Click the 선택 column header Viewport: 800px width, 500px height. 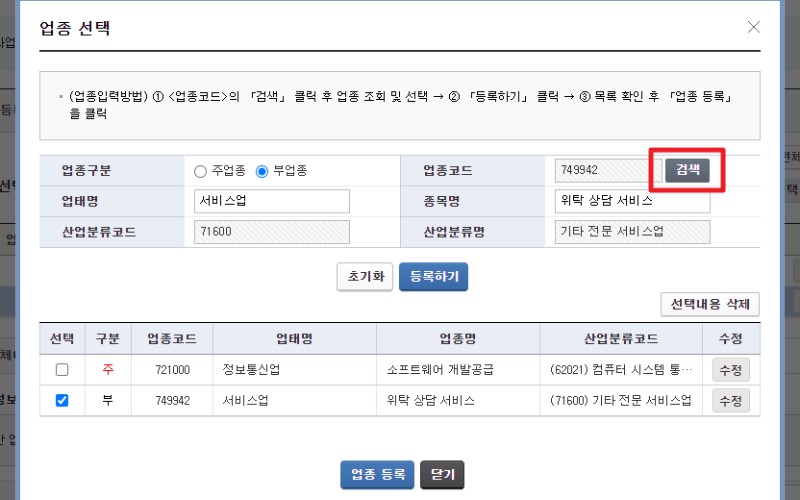tap(62, 339)
